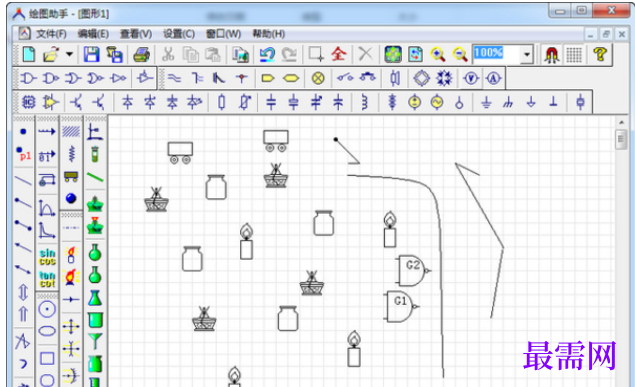Select the G2 gate on canvas
Image resolution: width=635 pixels, height=387 pixels.
click(413, 270)
